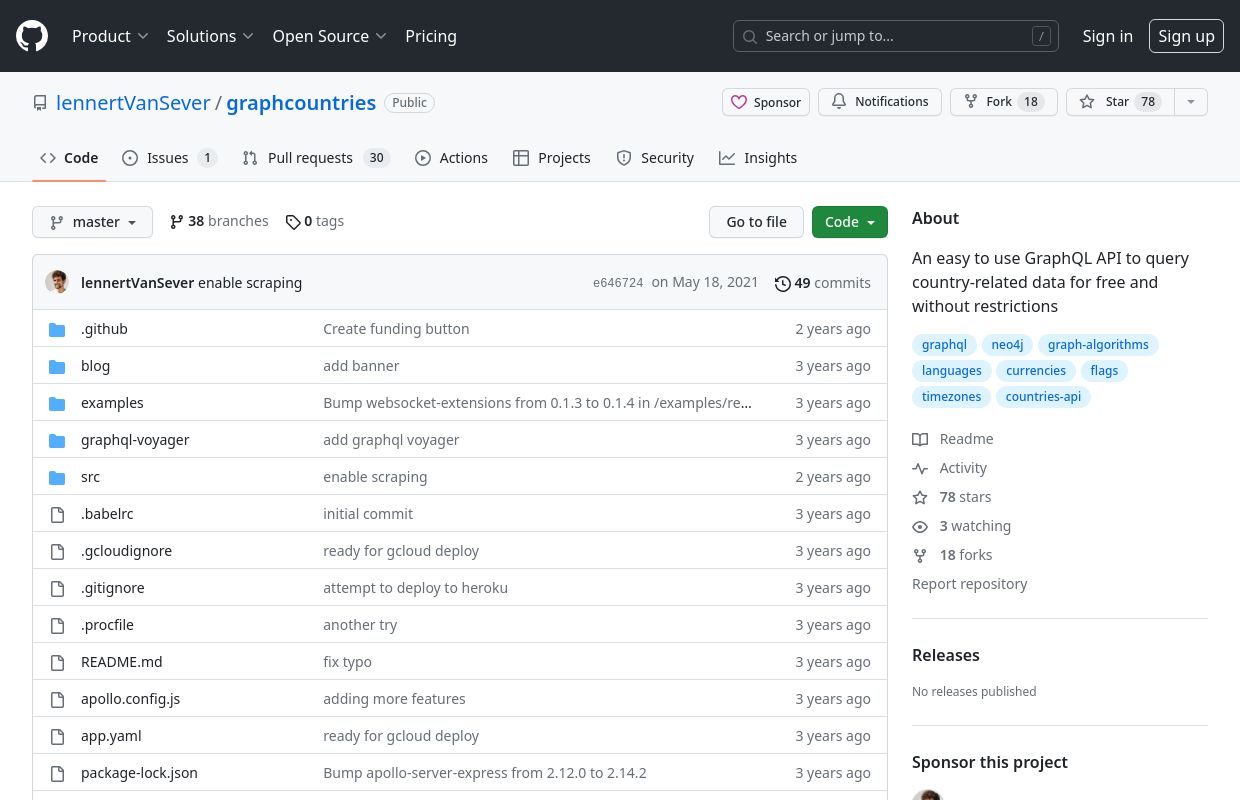Select the languages topic tag
Viewport: 1240px width, 800px height.
click(952, 371)
